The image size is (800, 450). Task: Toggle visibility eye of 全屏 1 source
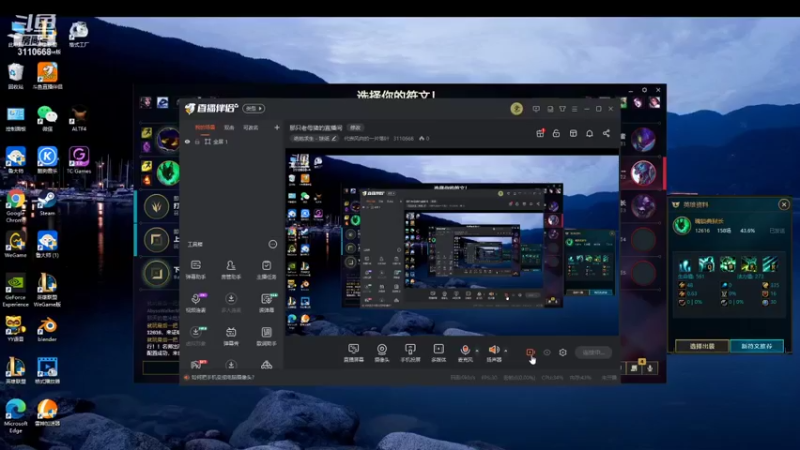pyautogui.click(x=187, y=142)
